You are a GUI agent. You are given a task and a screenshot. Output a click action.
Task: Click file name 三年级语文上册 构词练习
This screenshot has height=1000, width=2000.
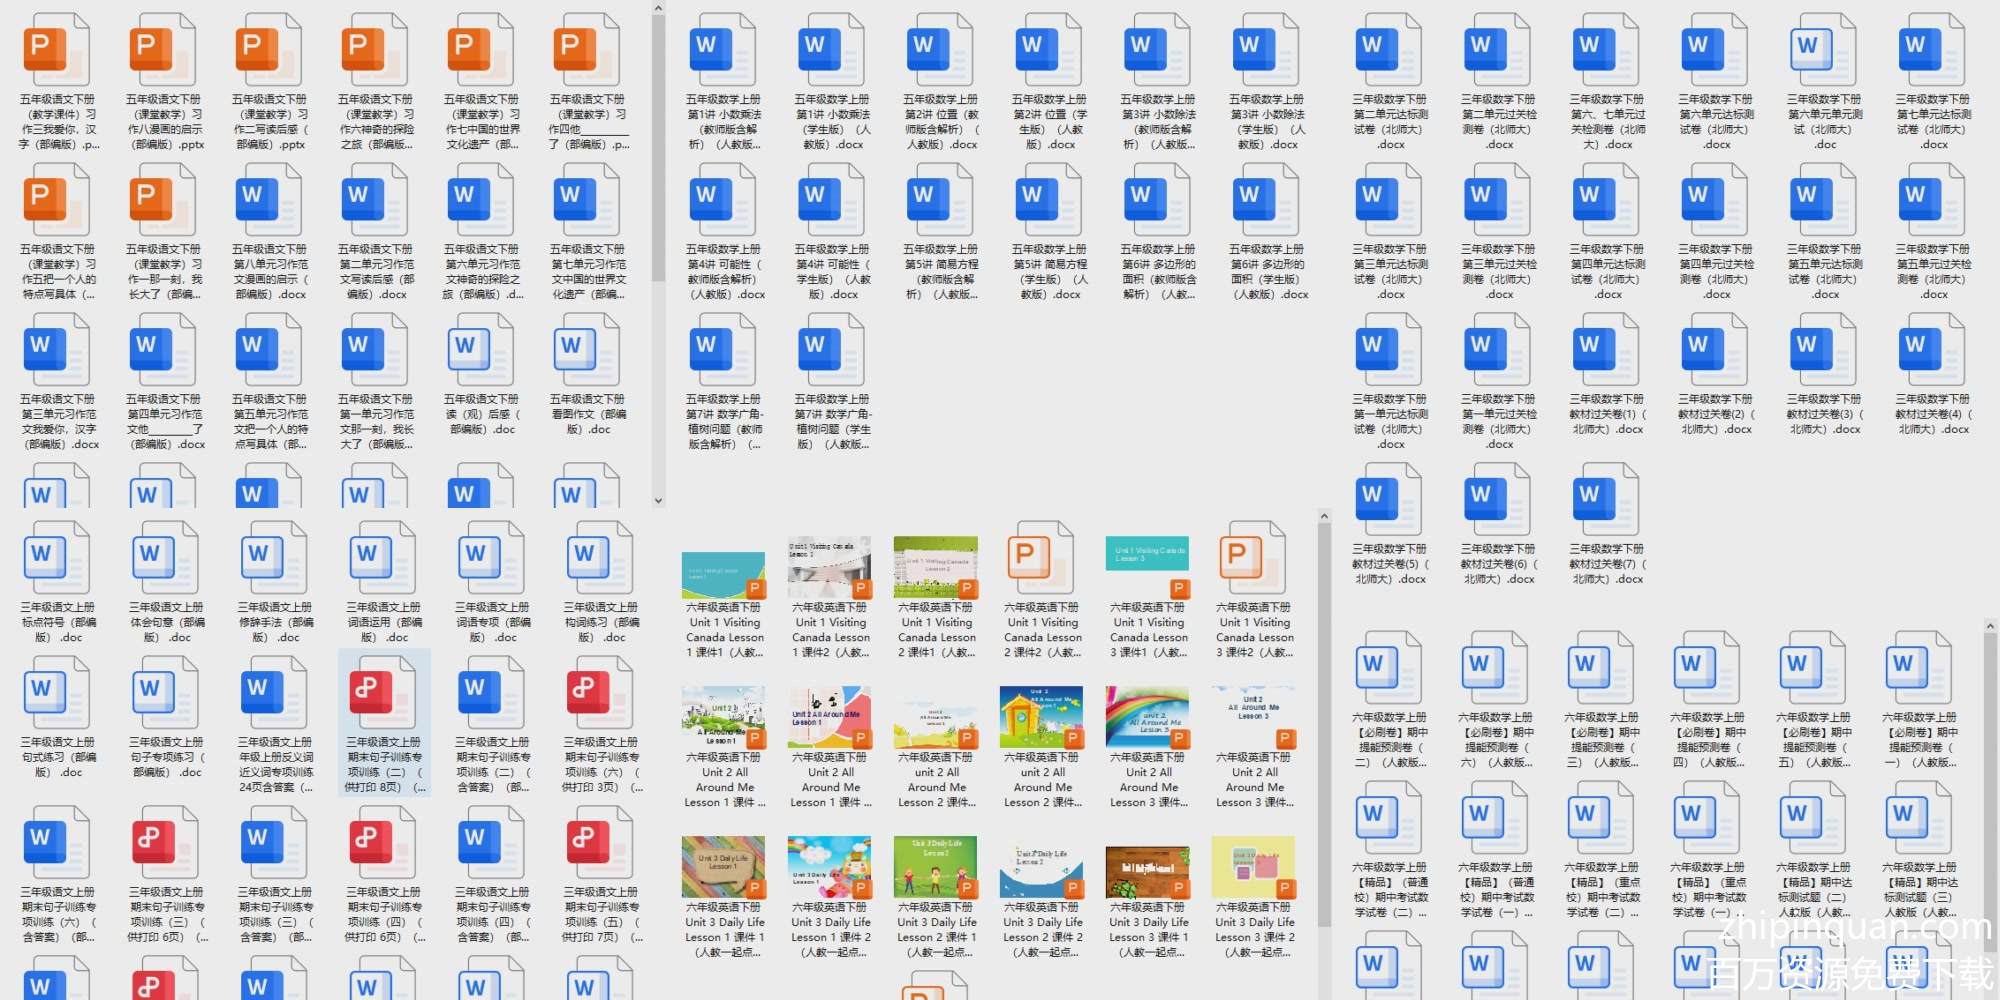pyautogui.click(x=601, y=622)
